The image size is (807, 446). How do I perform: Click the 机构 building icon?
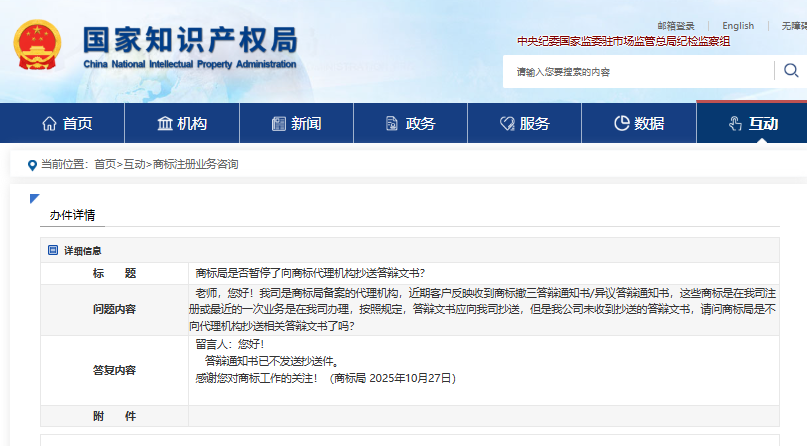165,123
